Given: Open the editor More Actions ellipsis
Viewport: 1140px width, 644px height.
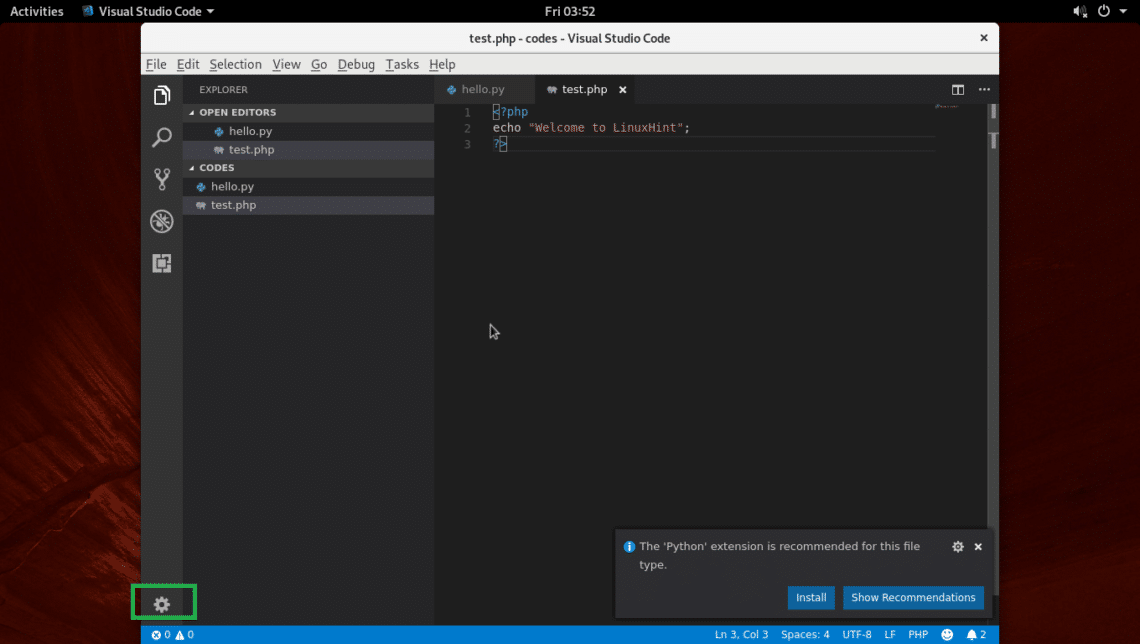Looking at the screenshot, I should [x=984, y=90].
